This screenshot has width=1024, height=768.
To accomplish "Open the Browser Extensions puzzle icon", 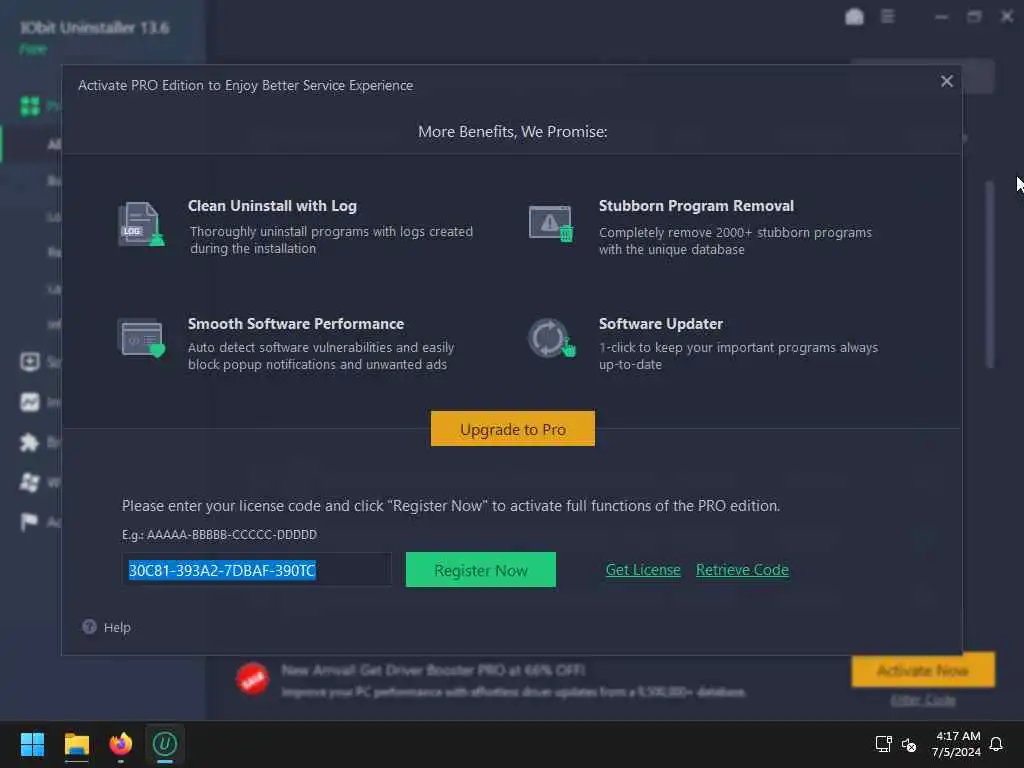I will coord(29,442).
